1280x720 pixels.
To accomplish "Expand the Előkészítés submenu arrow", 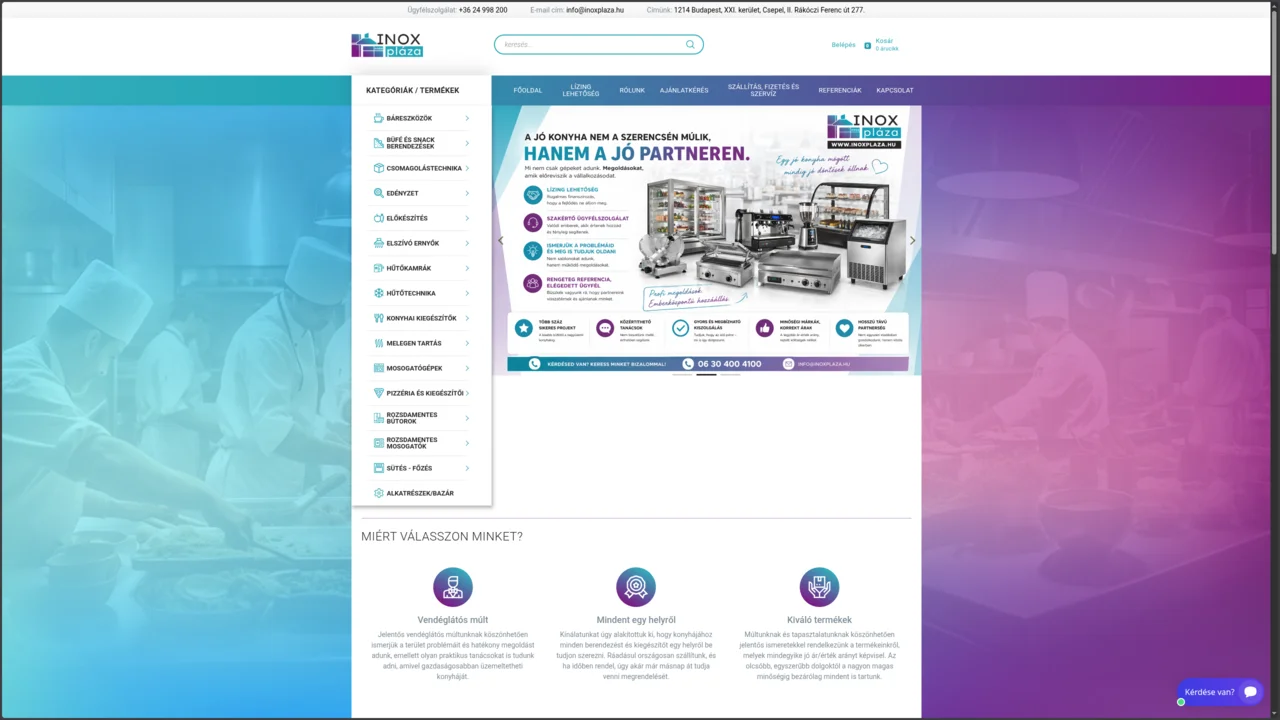I will click(467, 218).
